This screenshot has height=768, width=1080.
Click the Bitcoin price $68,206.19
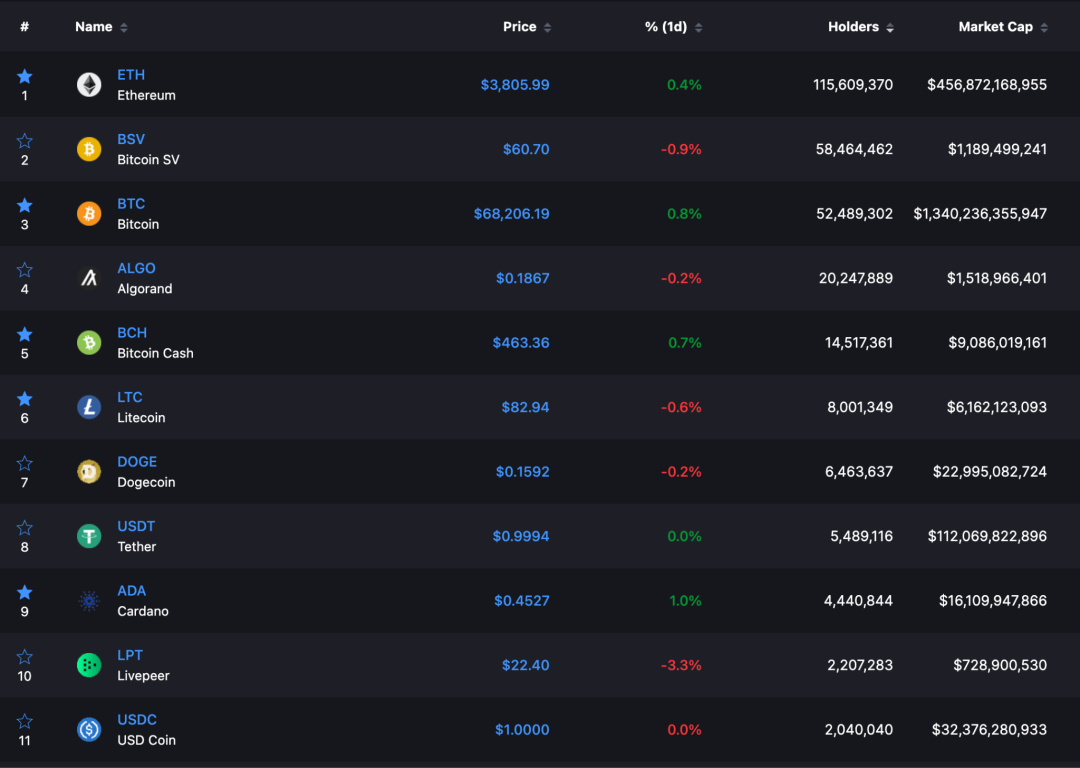(511, 214)
